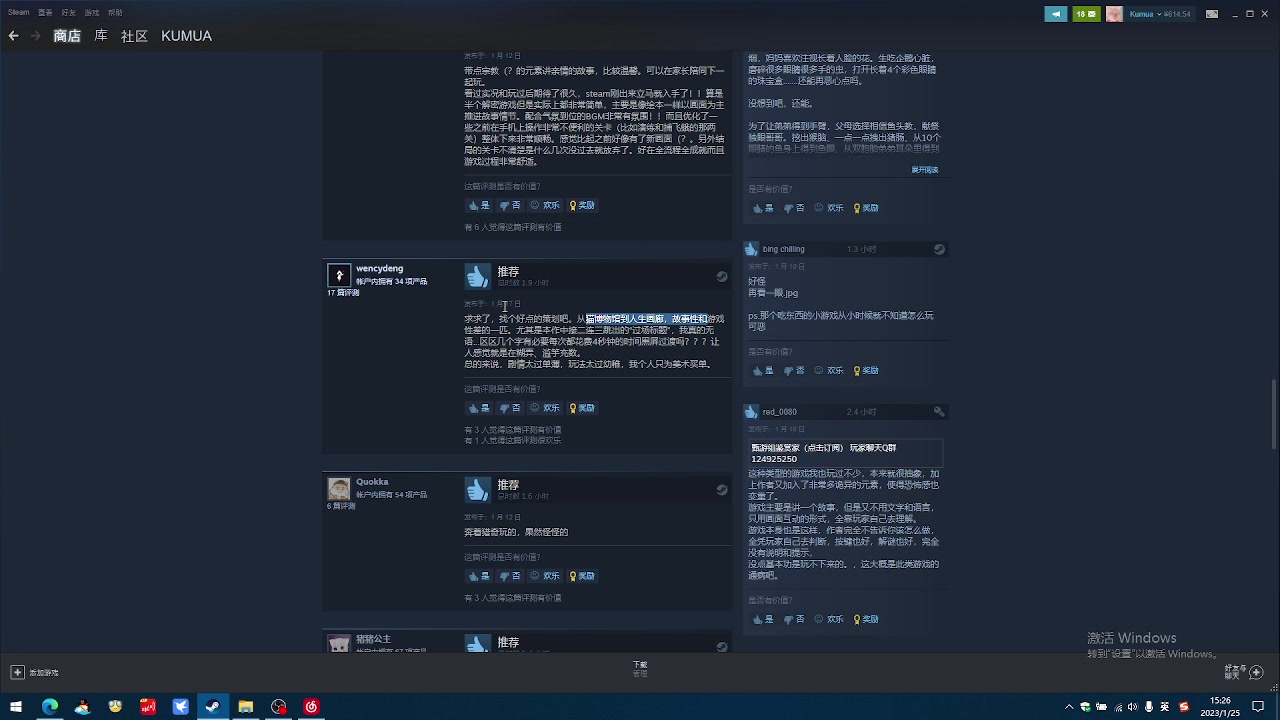
Task: Vote 否 (No) on wencydeng's review
Action: tap(510, 408)
